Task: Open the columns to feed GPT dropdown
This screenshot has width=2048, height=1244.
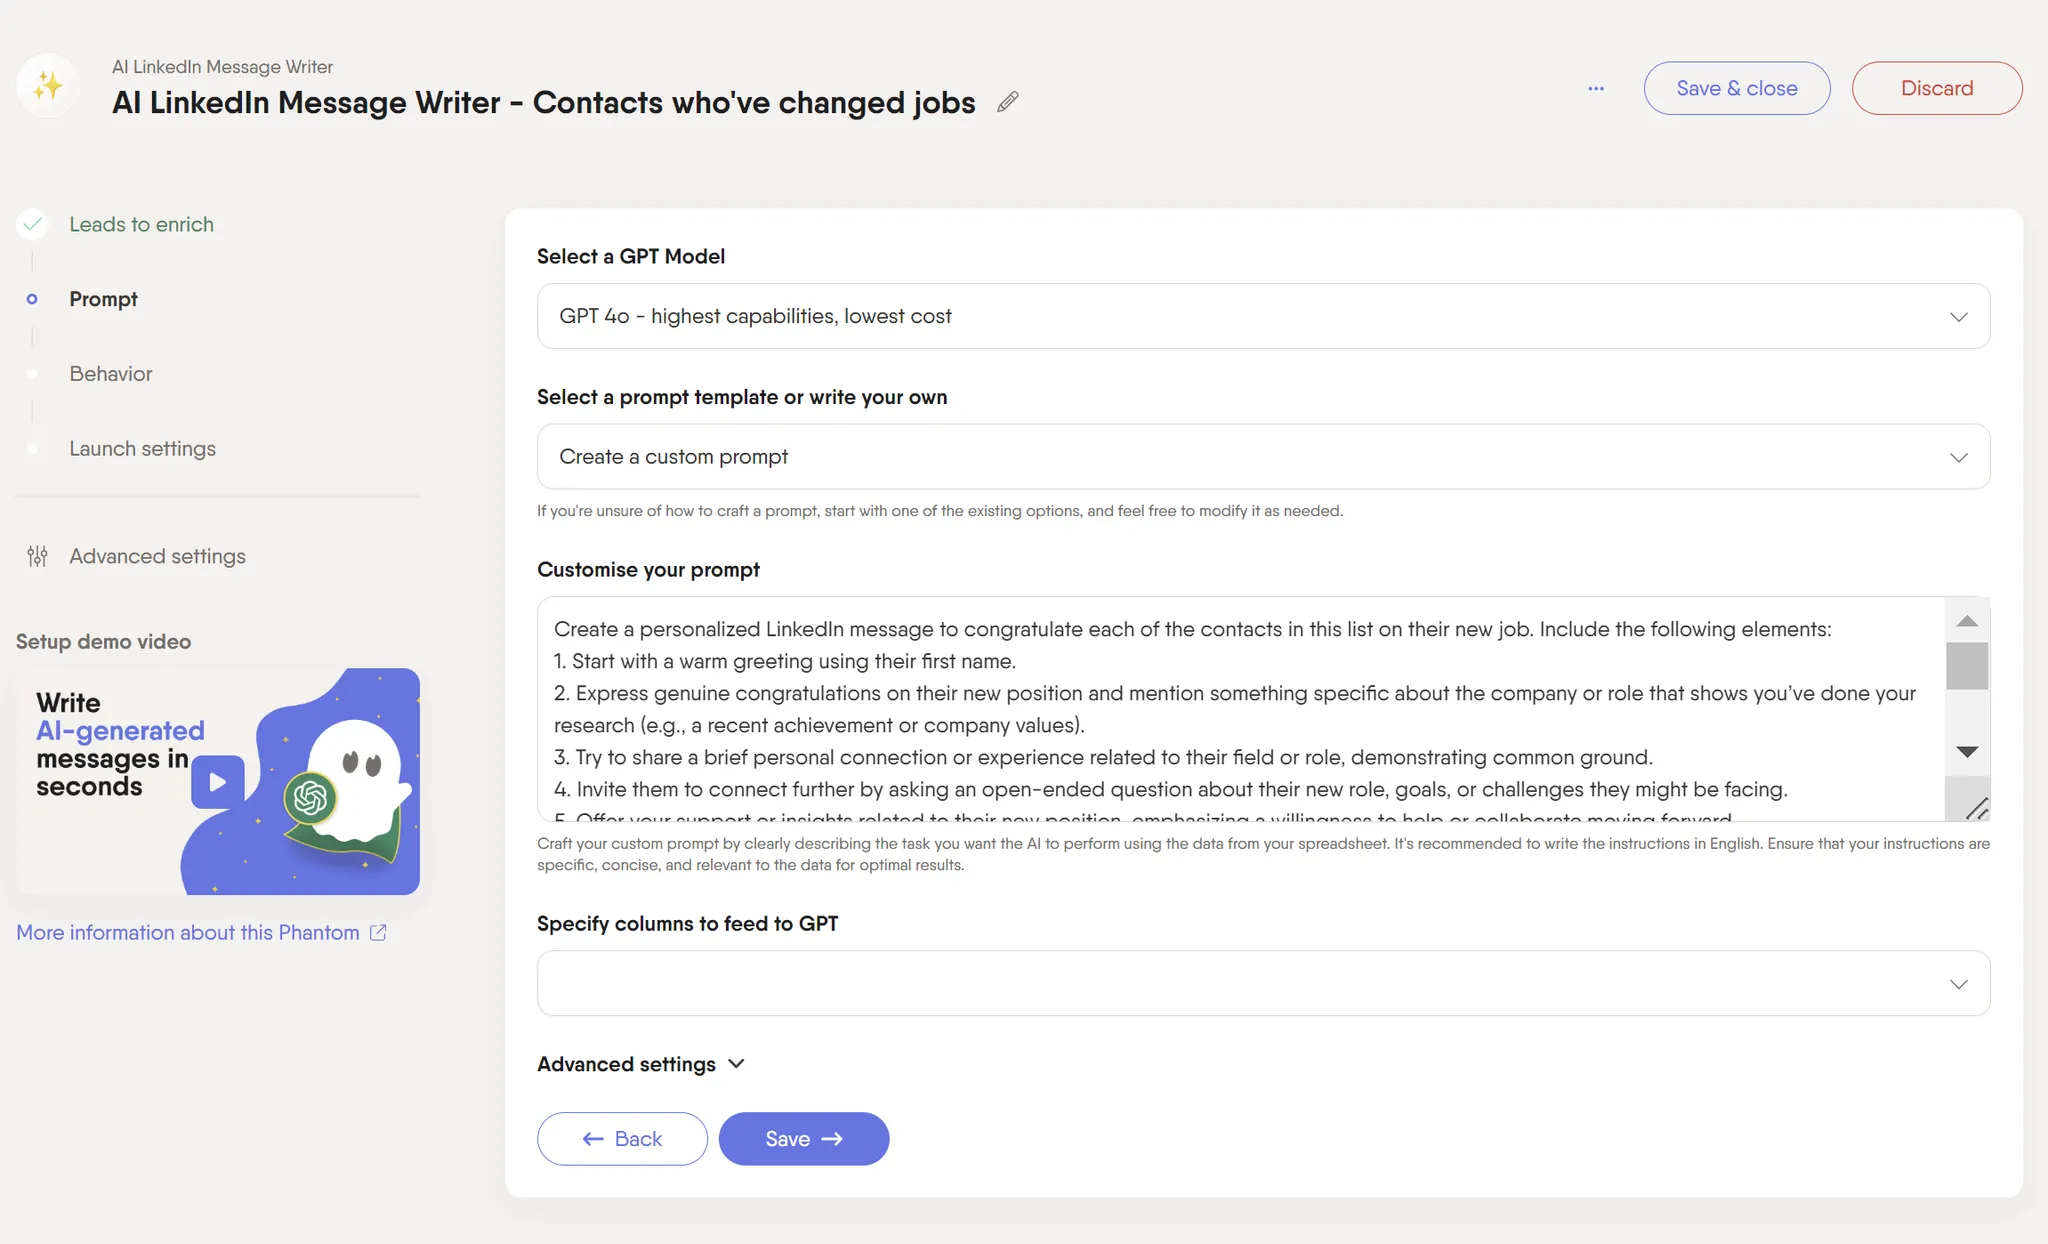Action: tap(1263, 983)
